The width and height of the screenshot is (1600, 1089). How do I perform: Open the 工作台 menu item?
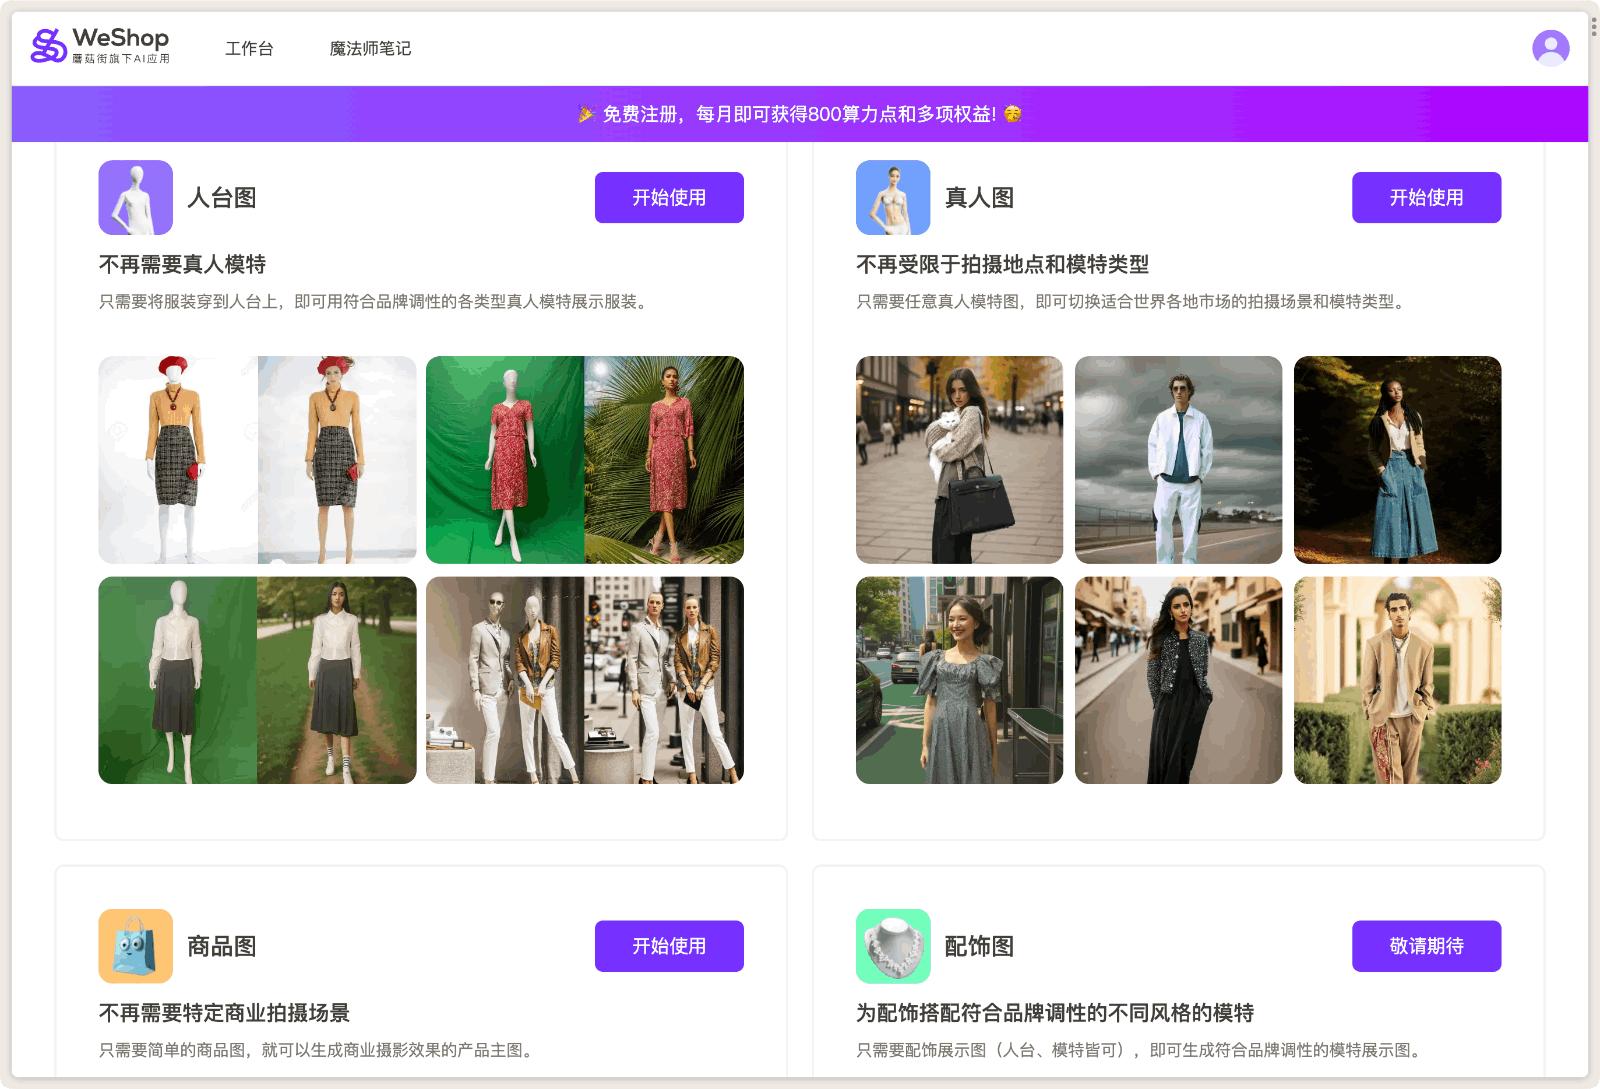tap(249, 47)
